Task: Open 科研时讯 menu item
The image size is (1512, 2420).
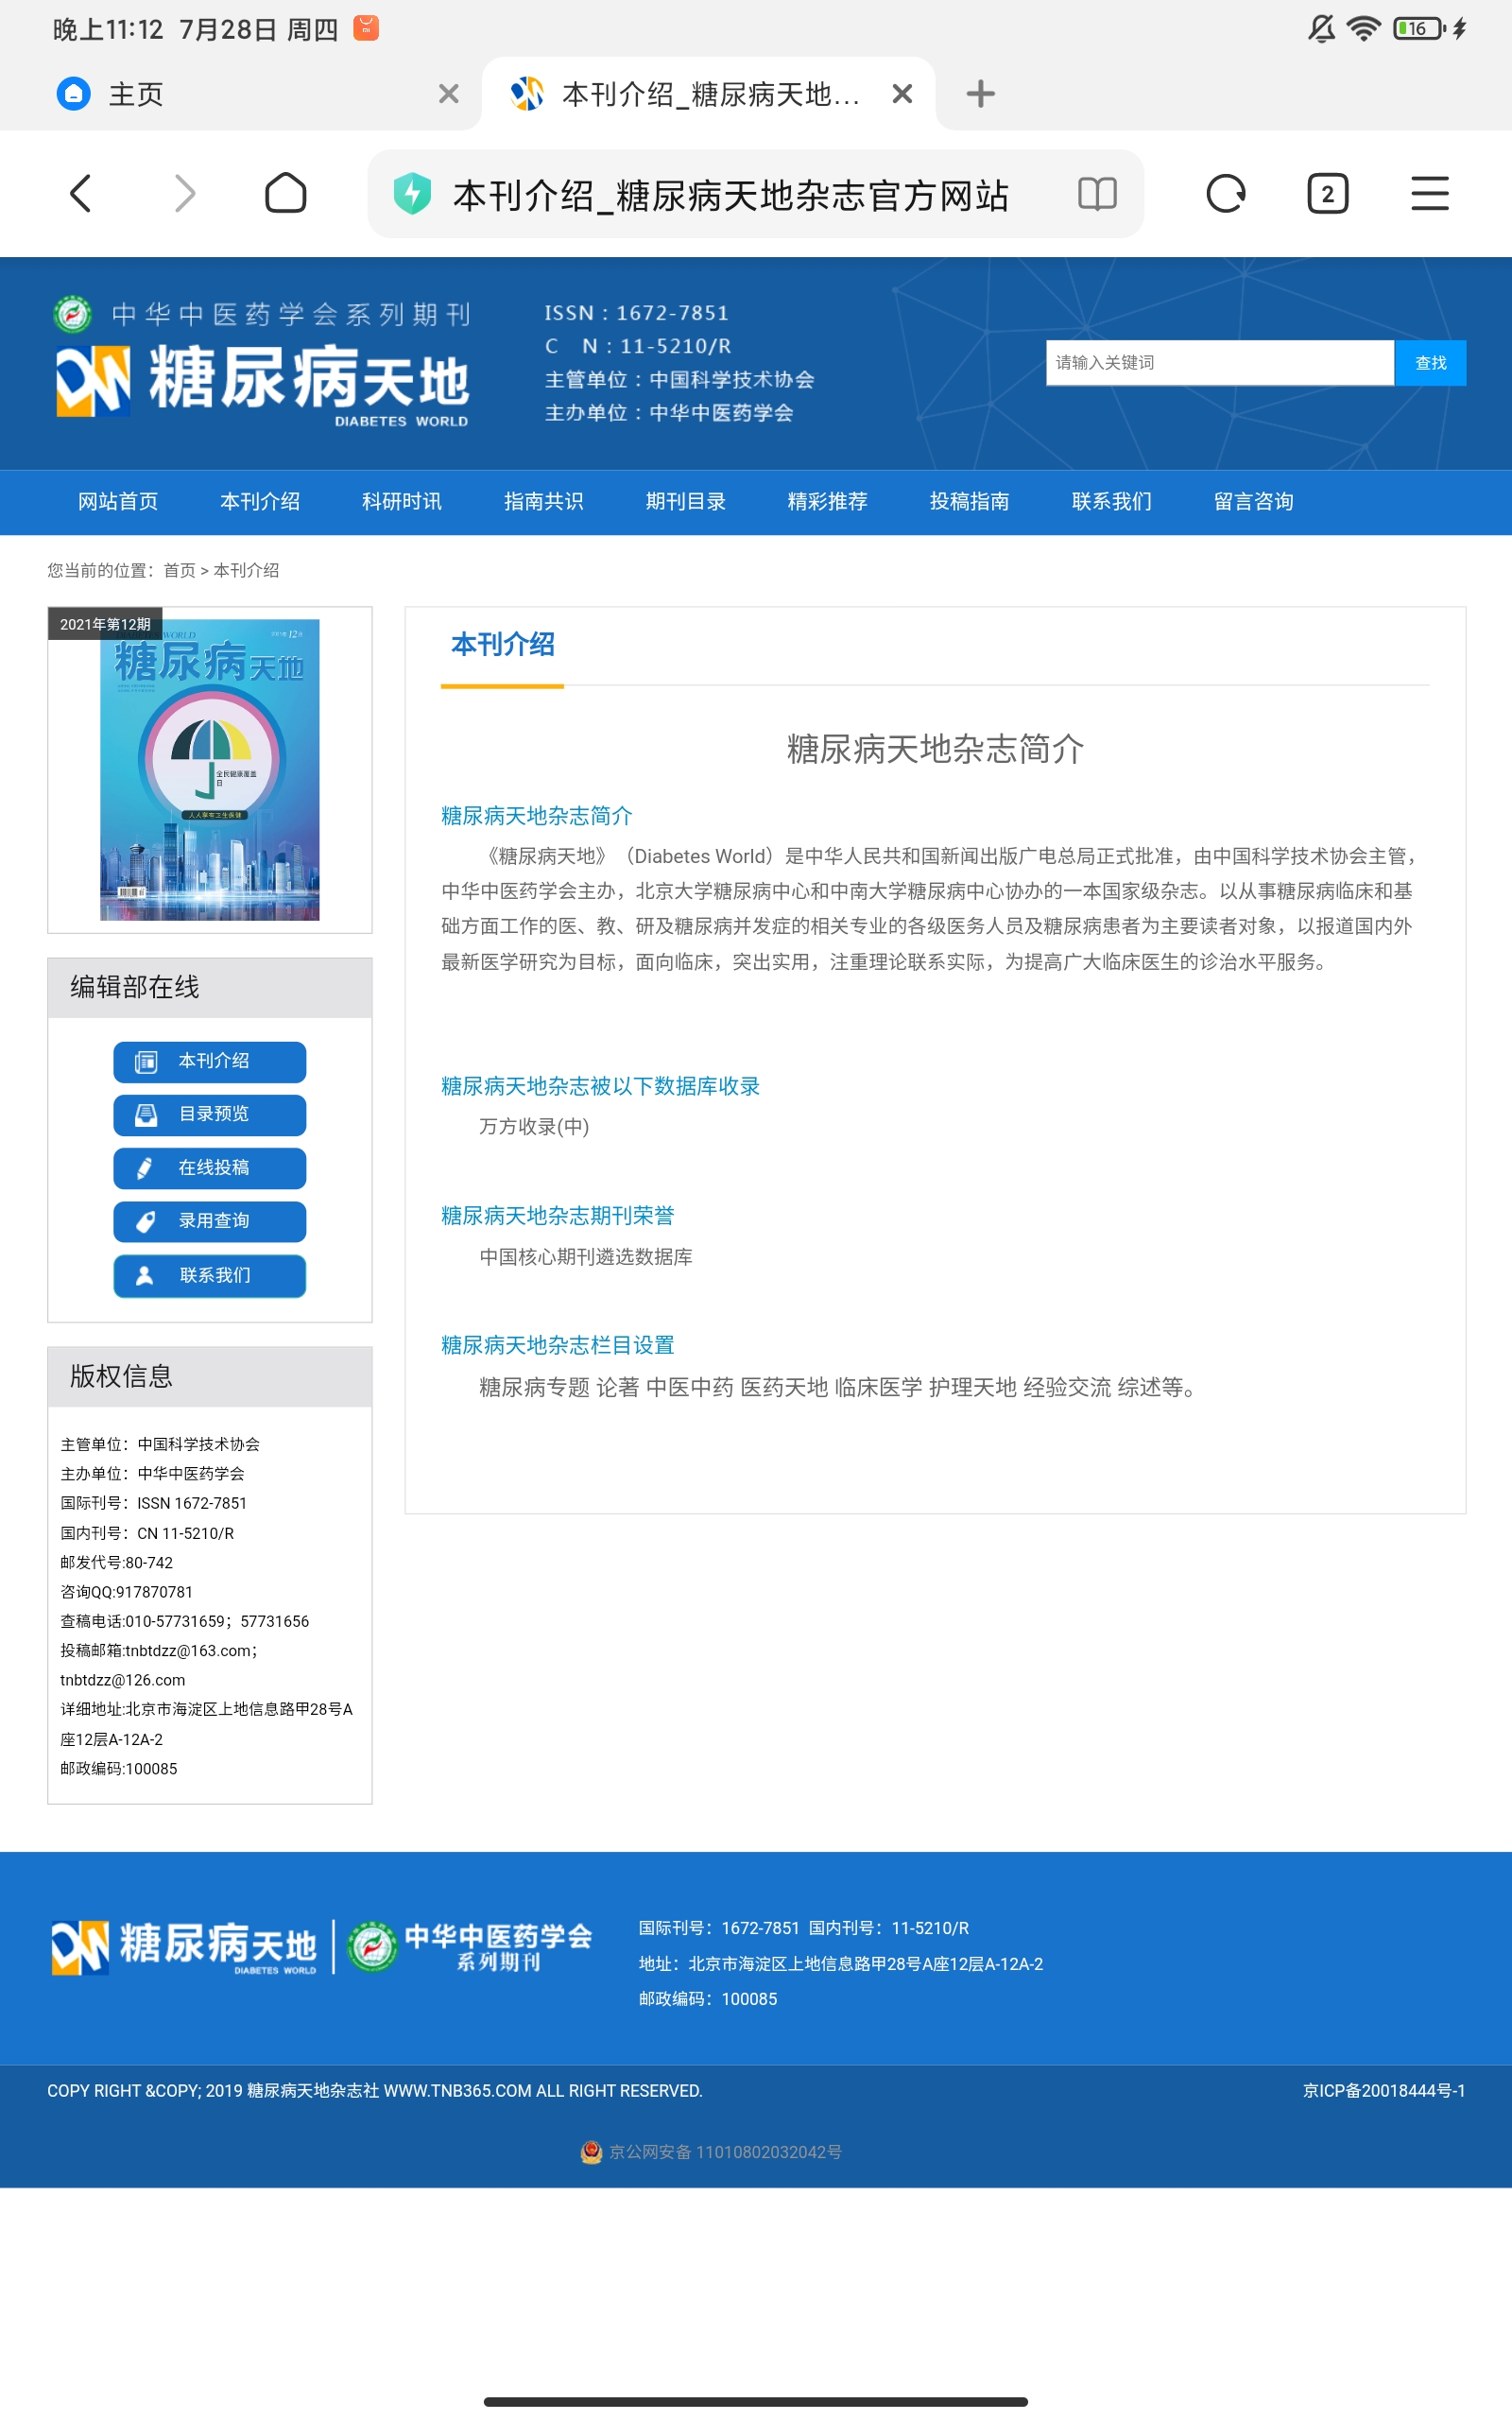Action: click(x=402, y=501)
